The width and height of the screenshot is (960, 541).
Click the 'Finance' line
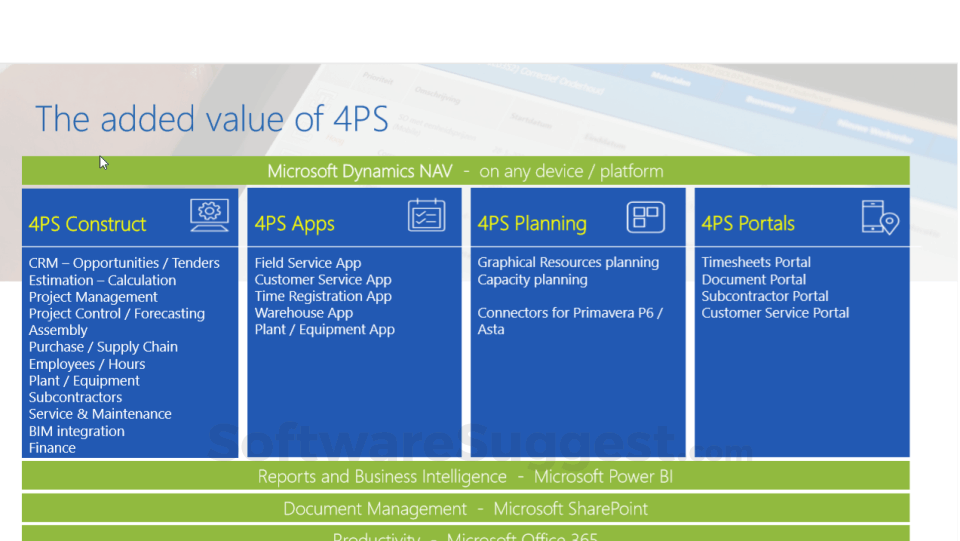[52, 448]
